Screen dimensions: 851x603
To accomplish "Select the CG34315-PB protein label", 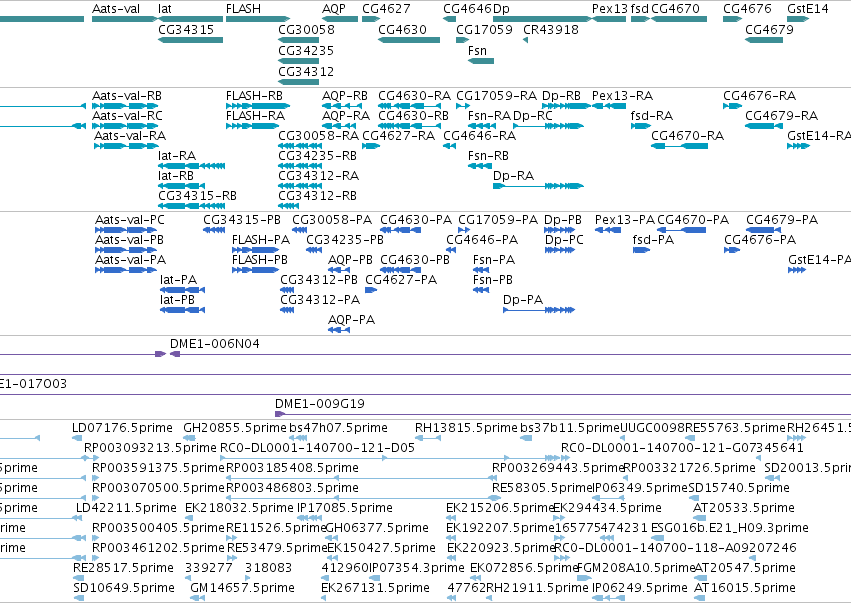I will point(242,220).
